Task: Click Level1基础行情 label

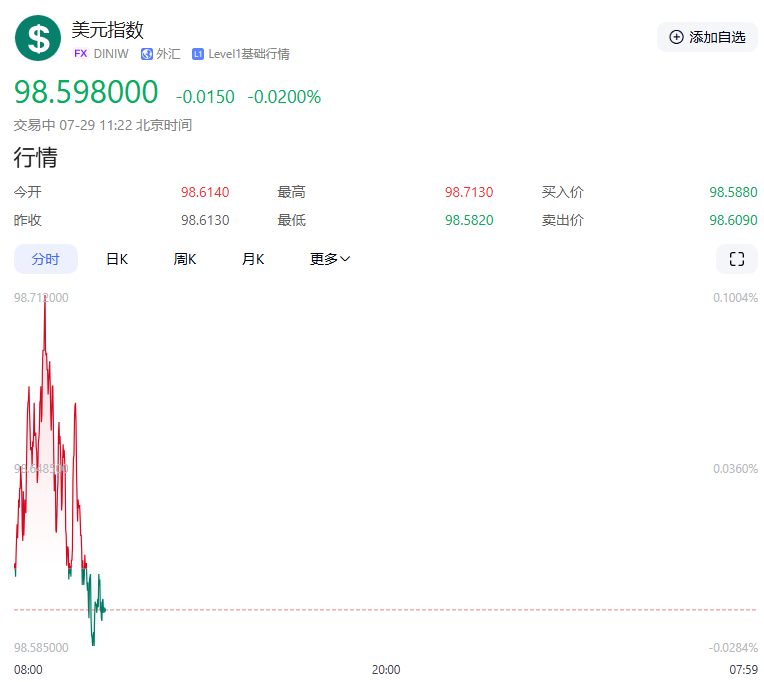Action: (x=248, y=54)
